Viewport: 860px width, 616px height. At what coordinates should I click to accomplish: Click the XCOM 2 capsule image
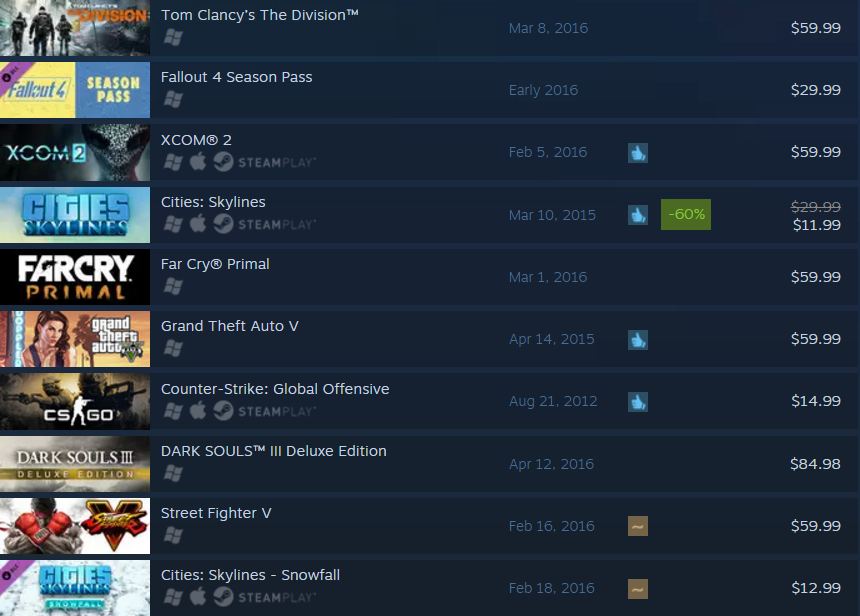tap(75, 152)
